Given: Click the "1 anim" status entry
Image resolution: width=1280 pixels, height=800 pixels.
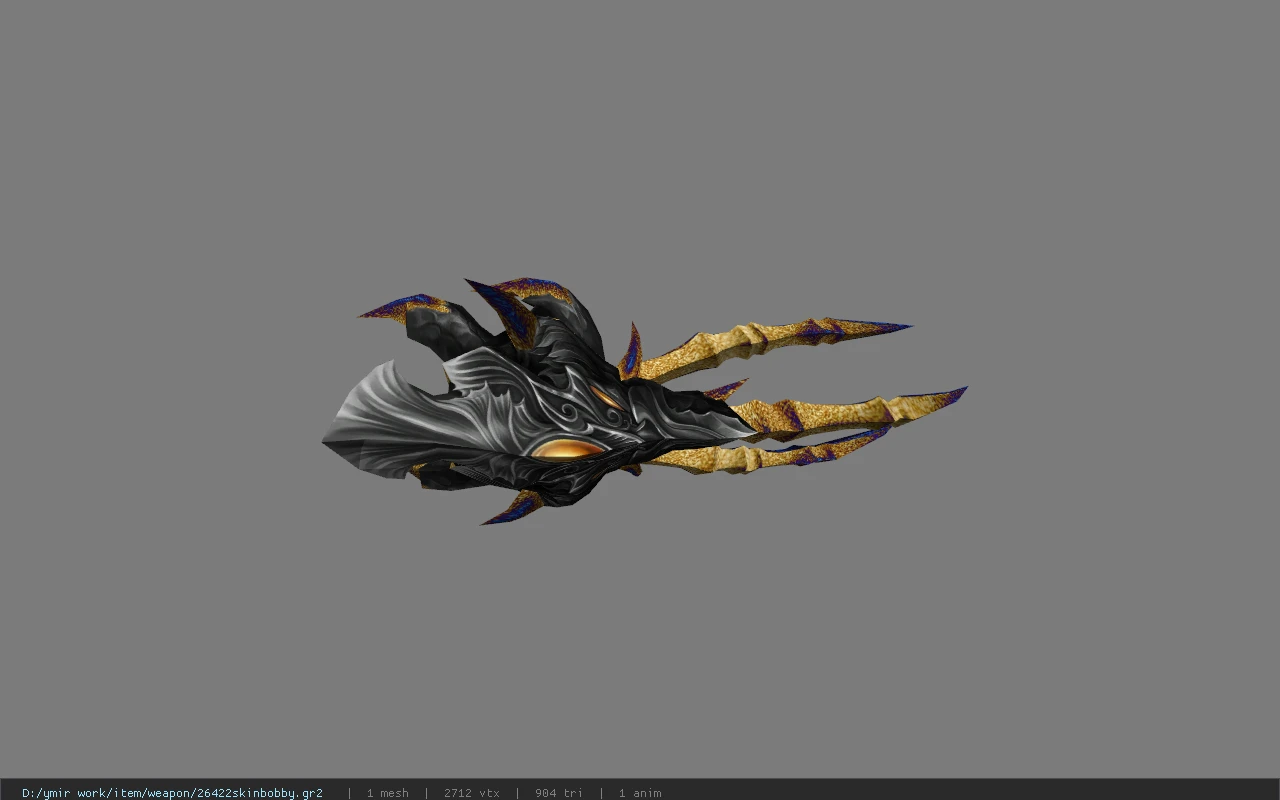Looking at the screenshot, I should pyautogui.click(x=640, y=793).
